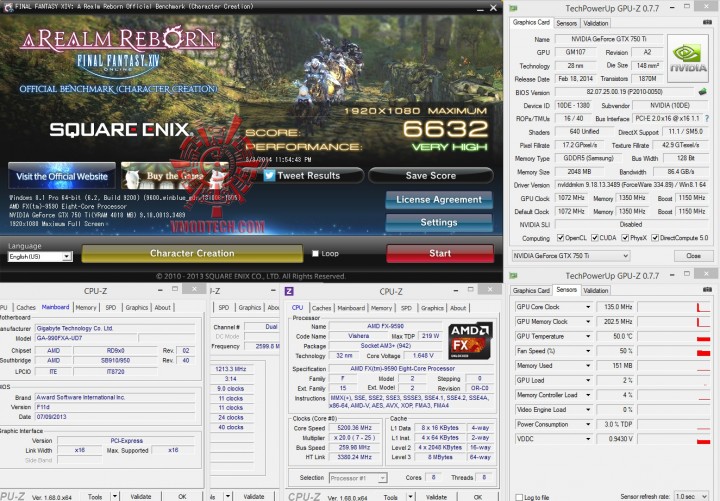Open the Power Consumption sensor dropdown
The width and height of the screenshot is (720, 501).
coord(588,424)
